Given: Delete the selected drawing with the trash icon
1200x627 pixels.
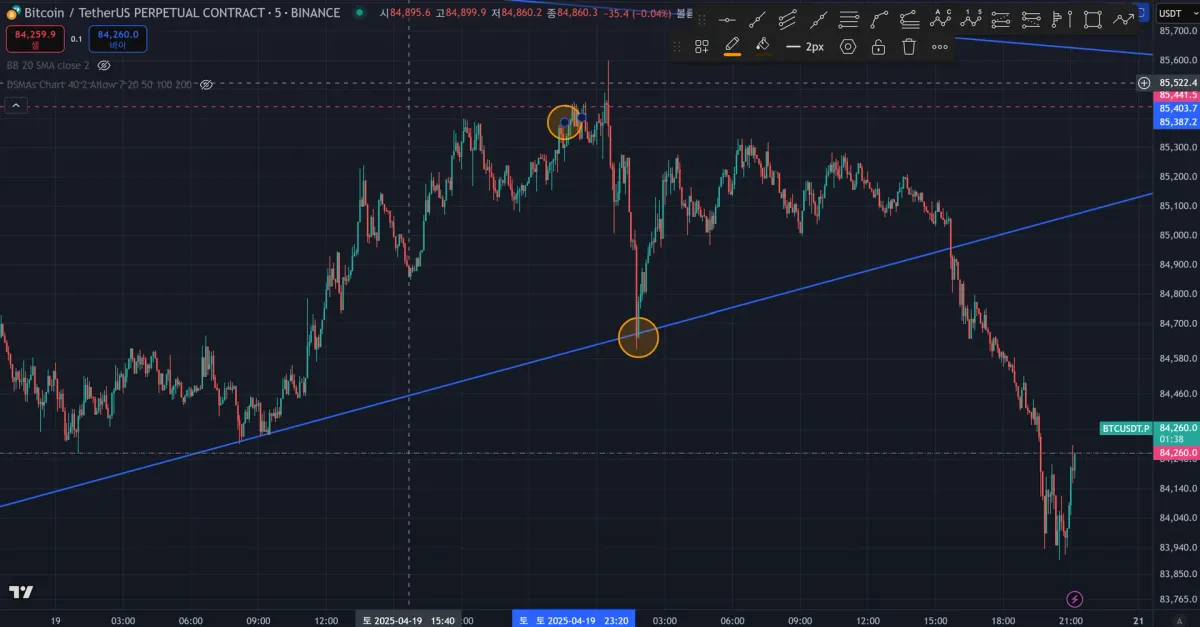Looking at the screenshot, I should (x=908, y=46).
